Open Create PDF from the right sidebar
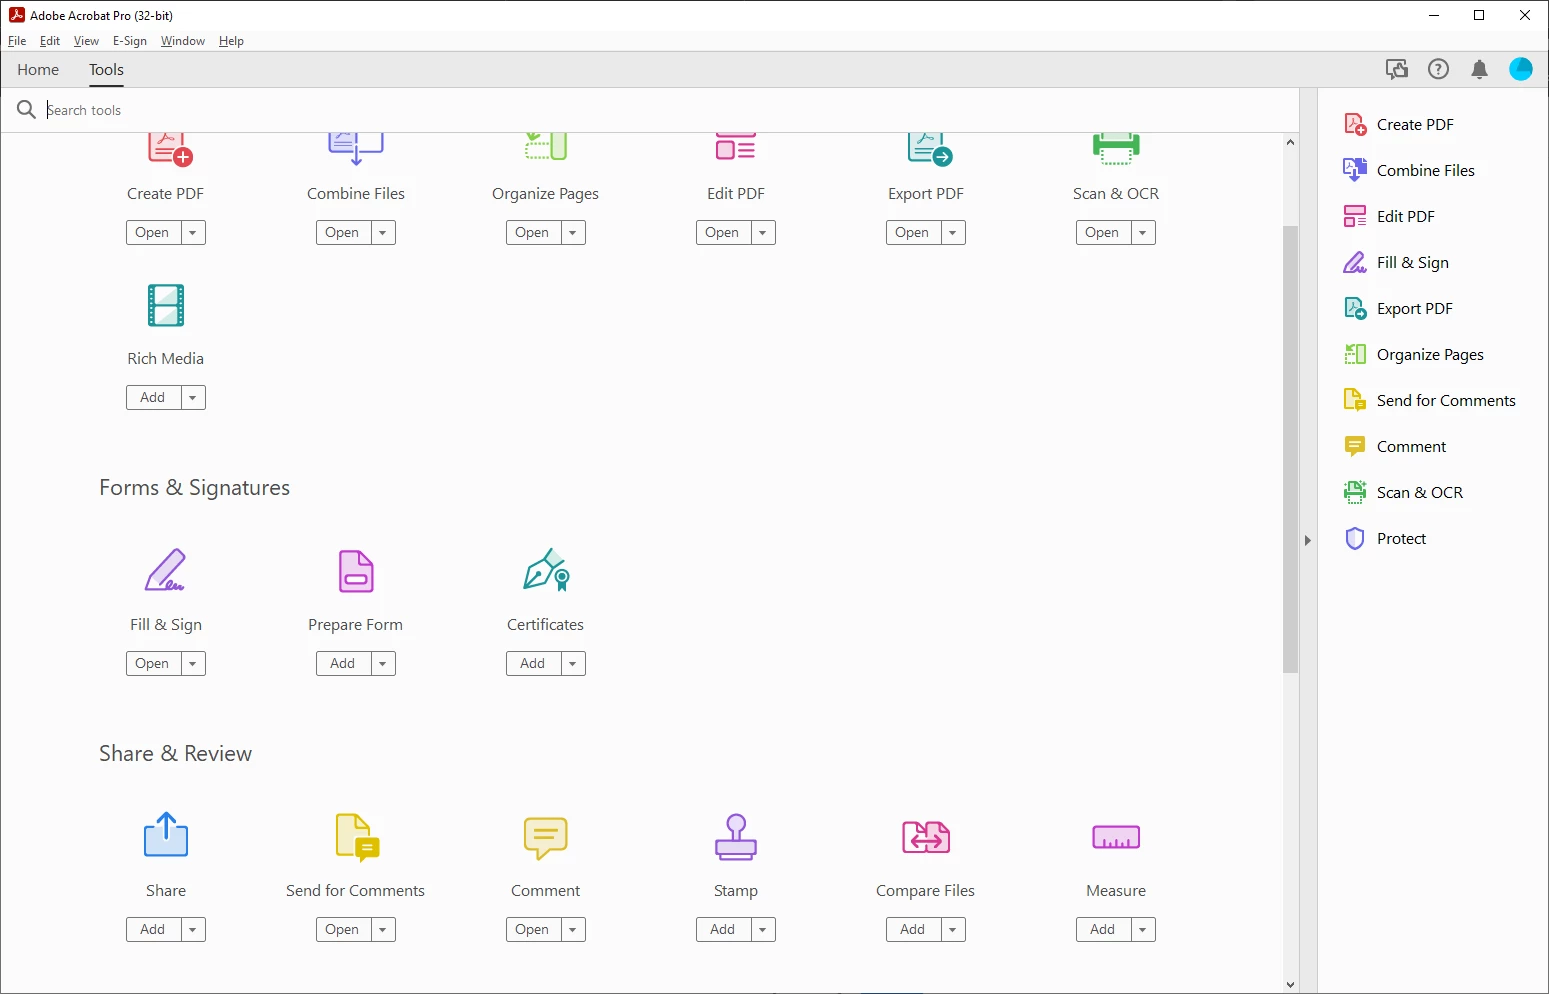 (1398, 125)
